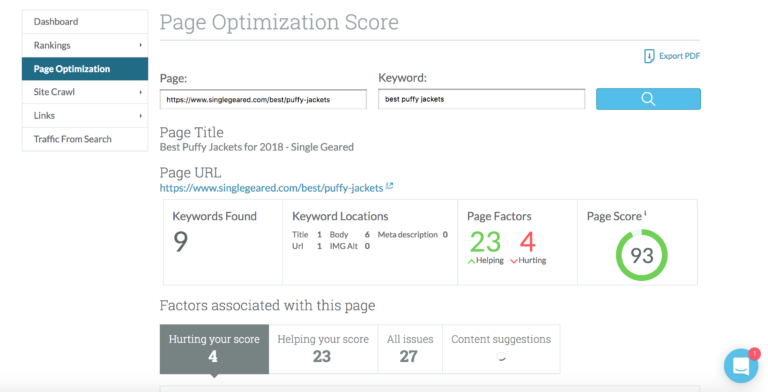Screen dimensions: 768x392
Task: Open the Site Crawl sidebar item
Action: click(x=85, y=92)
